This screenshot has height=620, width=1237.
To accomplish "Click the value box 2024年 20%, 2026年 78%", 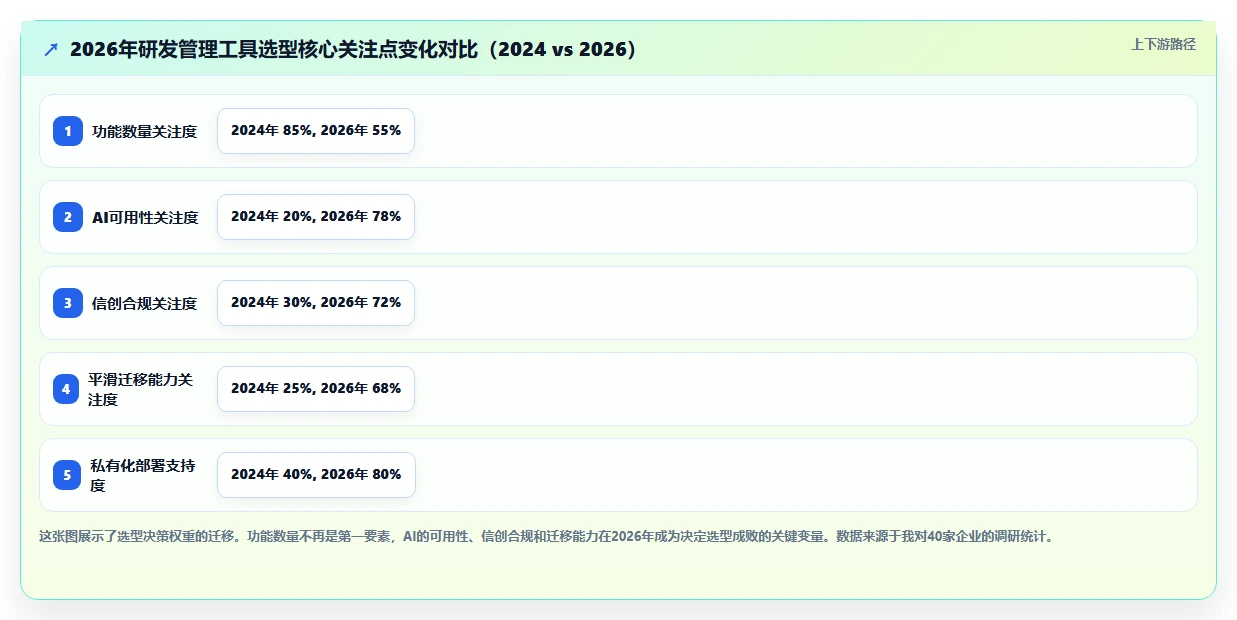I will pos(316,217).
